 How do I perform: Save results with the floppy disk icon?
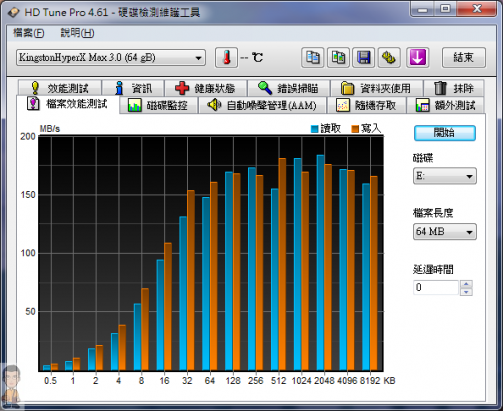pos(364,58)
